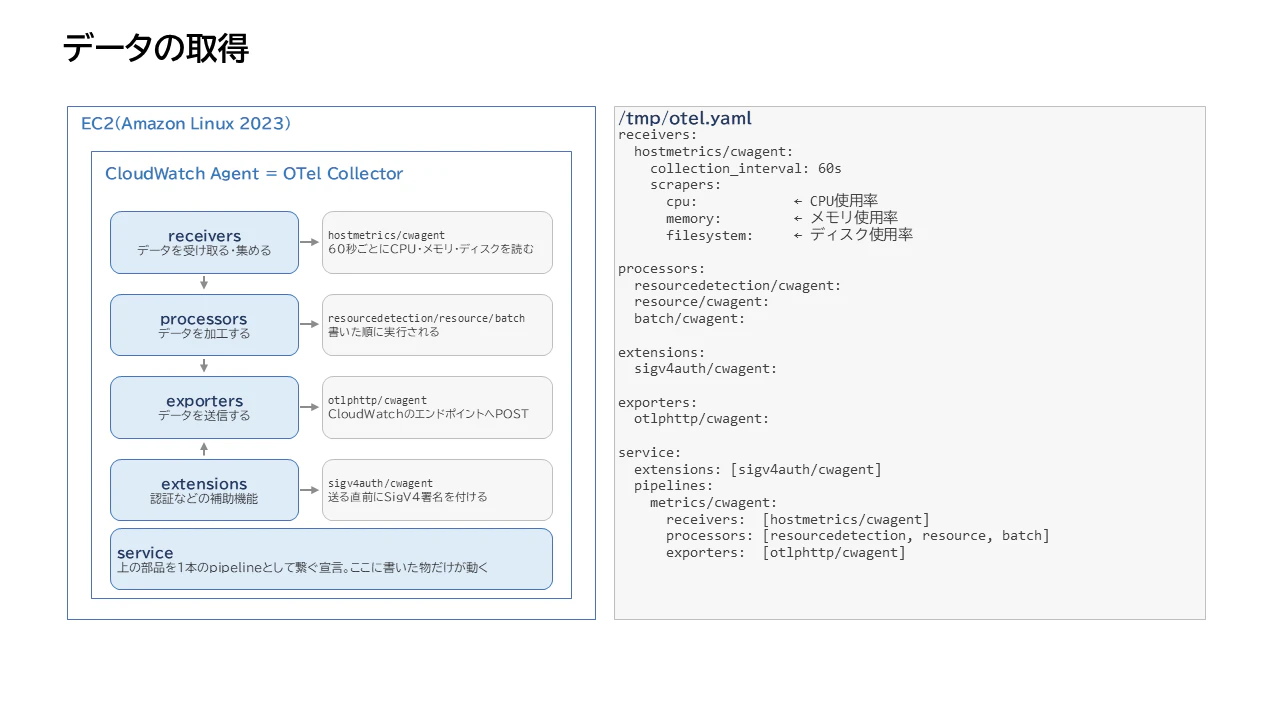This screenshot has height=720, width=1280.
Task: Click the YAML key "cpu:"
Action: coord(682,202)
